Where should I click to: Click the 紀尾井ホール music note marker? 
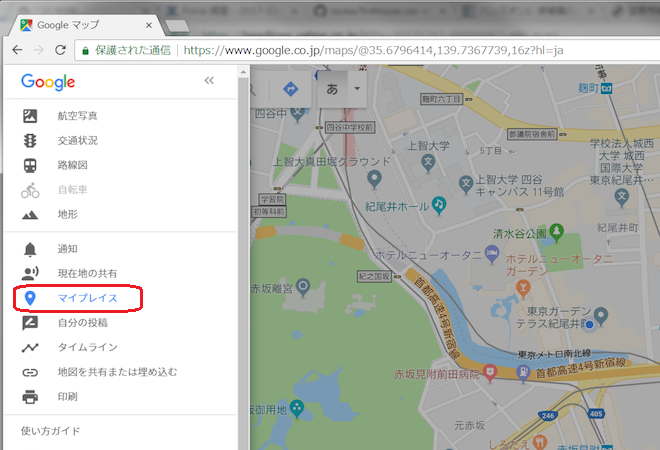pyautogui.click(x=439, y=205)
